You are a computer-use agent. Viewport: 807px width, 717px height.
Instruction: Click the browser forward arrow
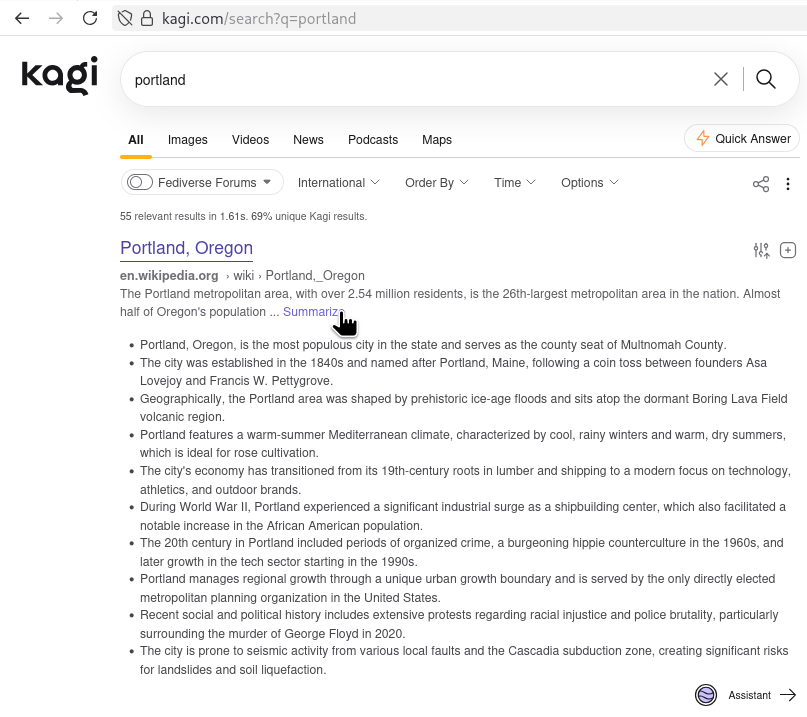pyautogui.click(x=56, y=19)
